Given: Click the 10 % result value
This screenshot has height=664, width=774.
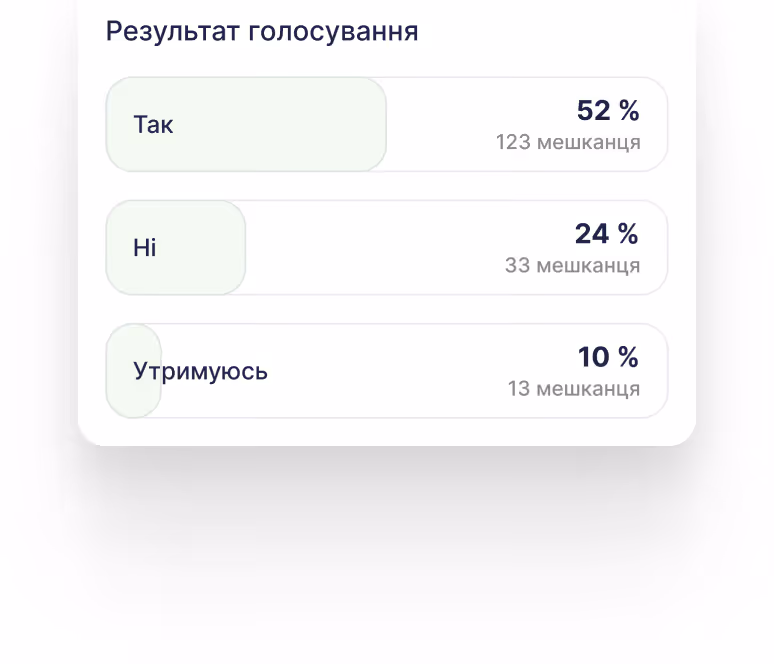Looking at the screenshot, I should tap(608, 357).
